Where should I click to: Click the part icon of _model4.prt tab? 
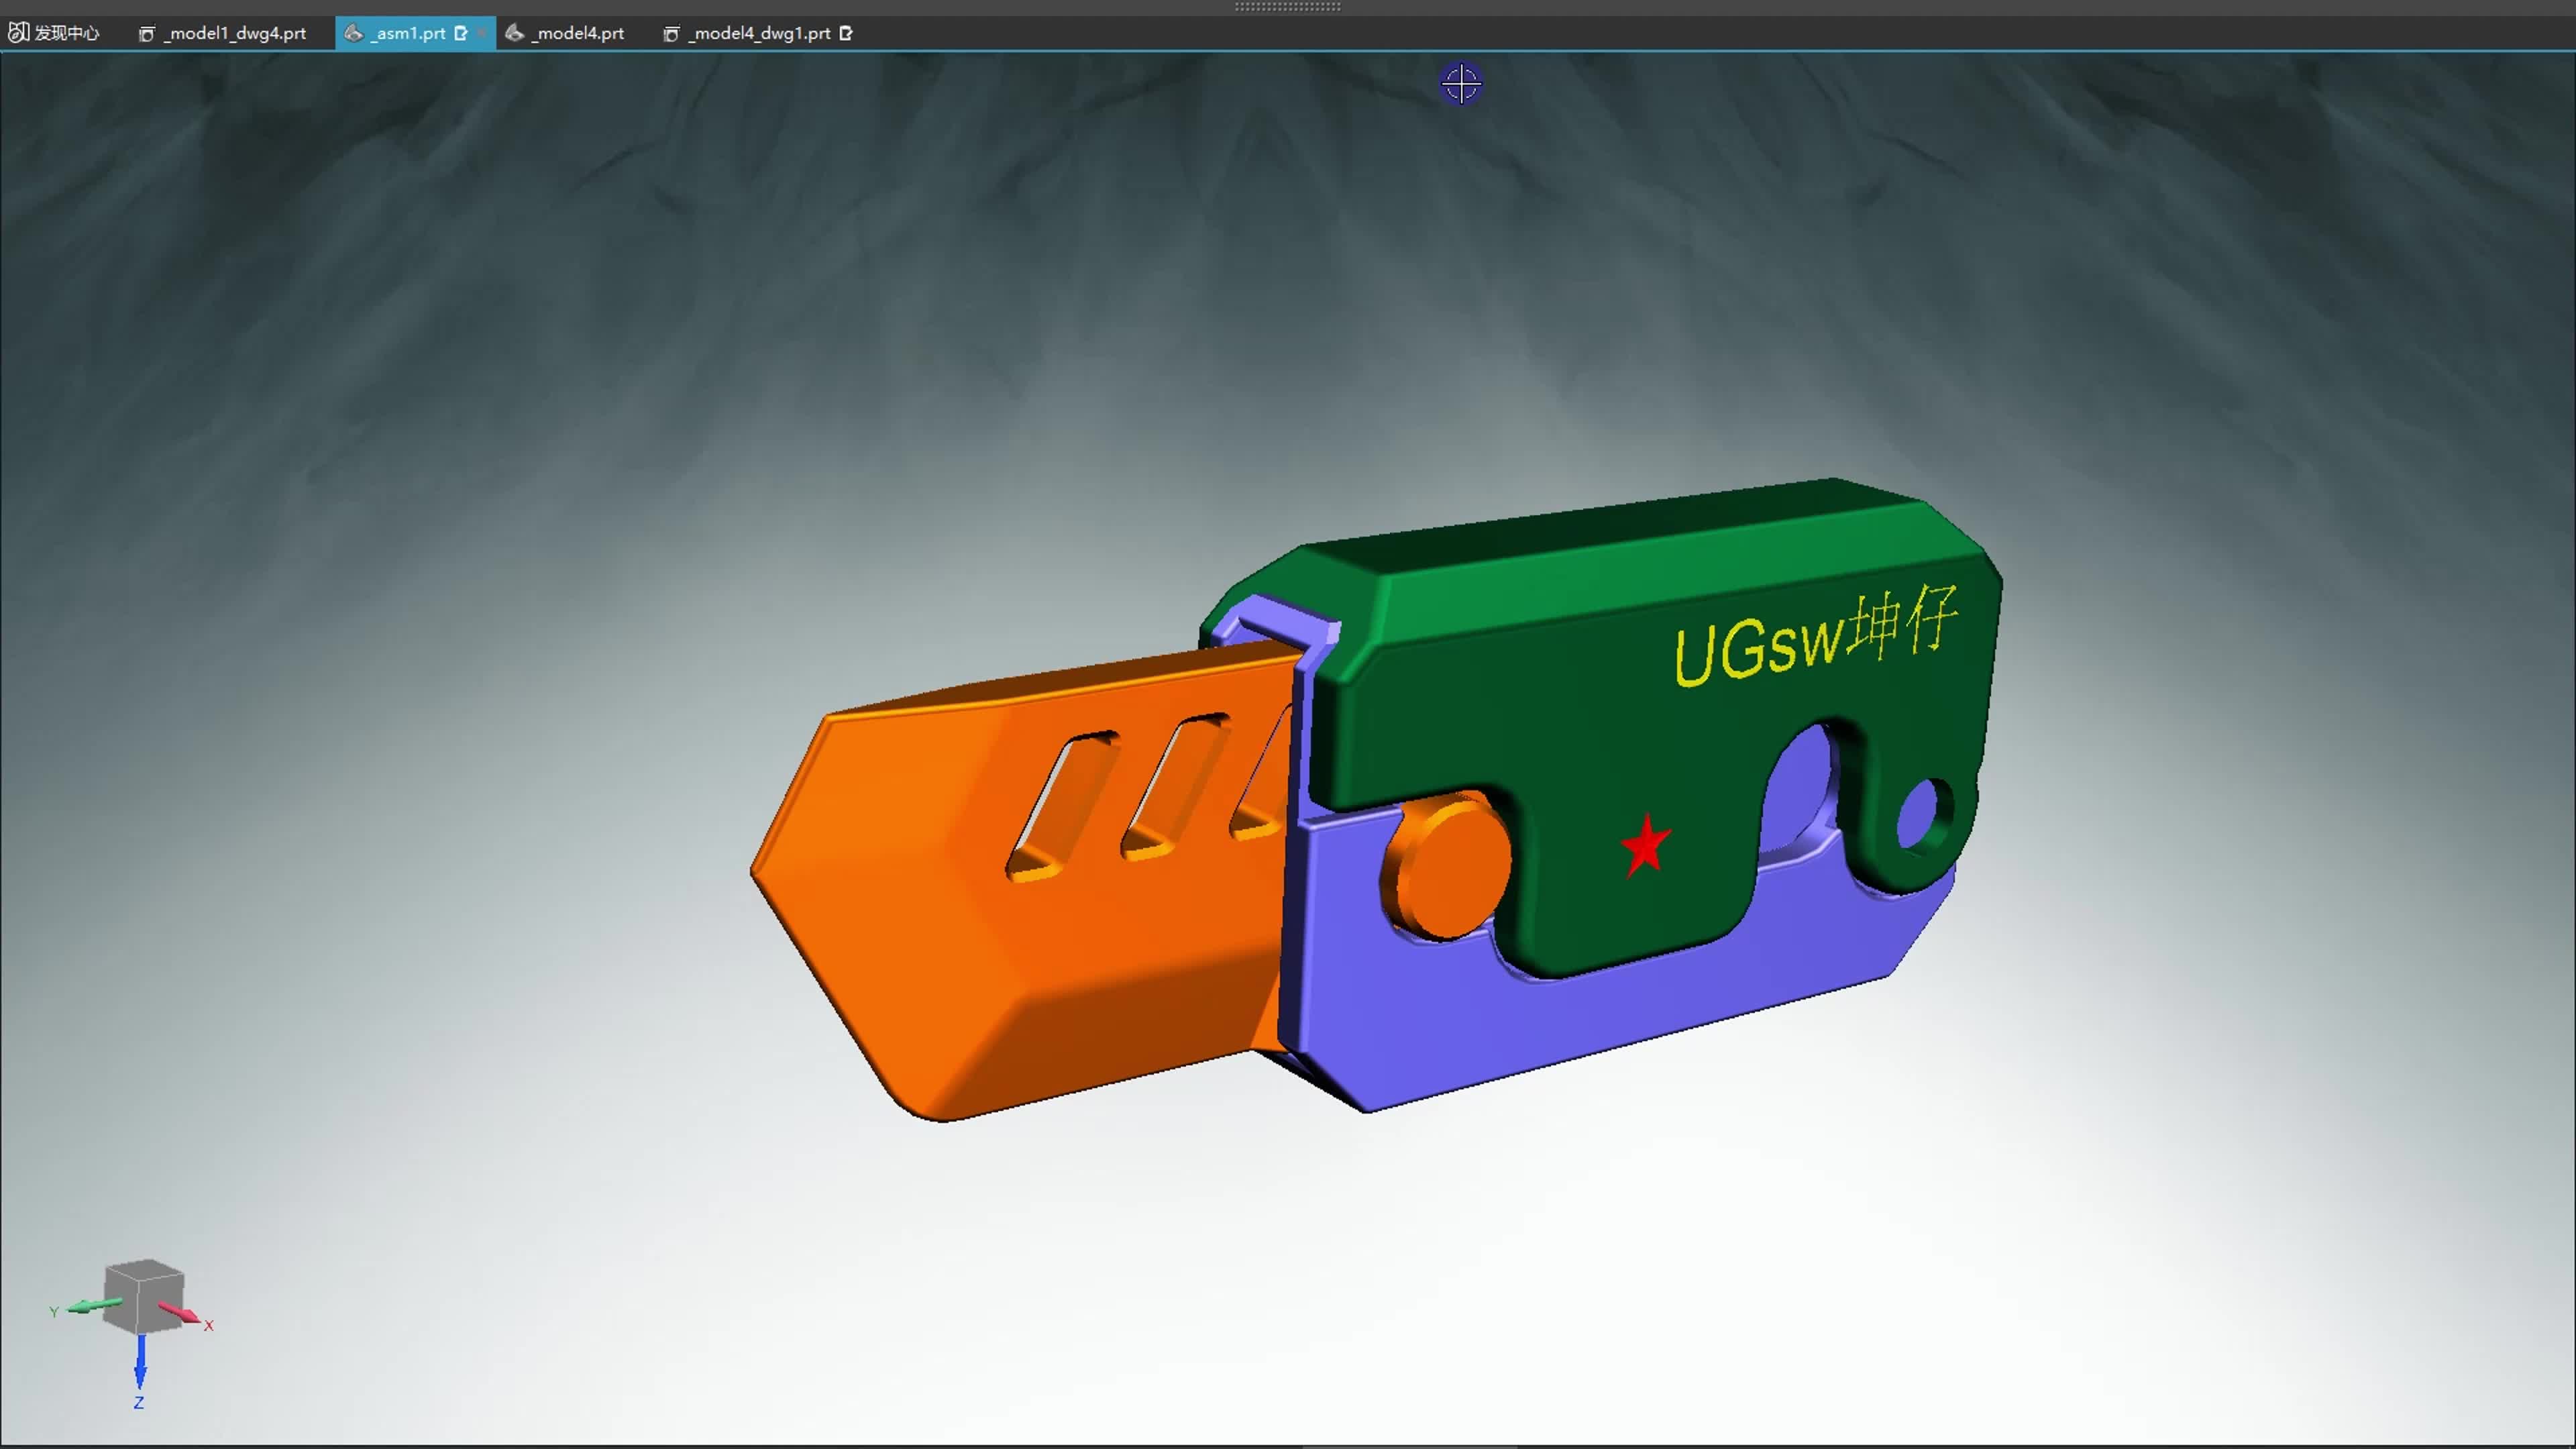coord(514,33)
